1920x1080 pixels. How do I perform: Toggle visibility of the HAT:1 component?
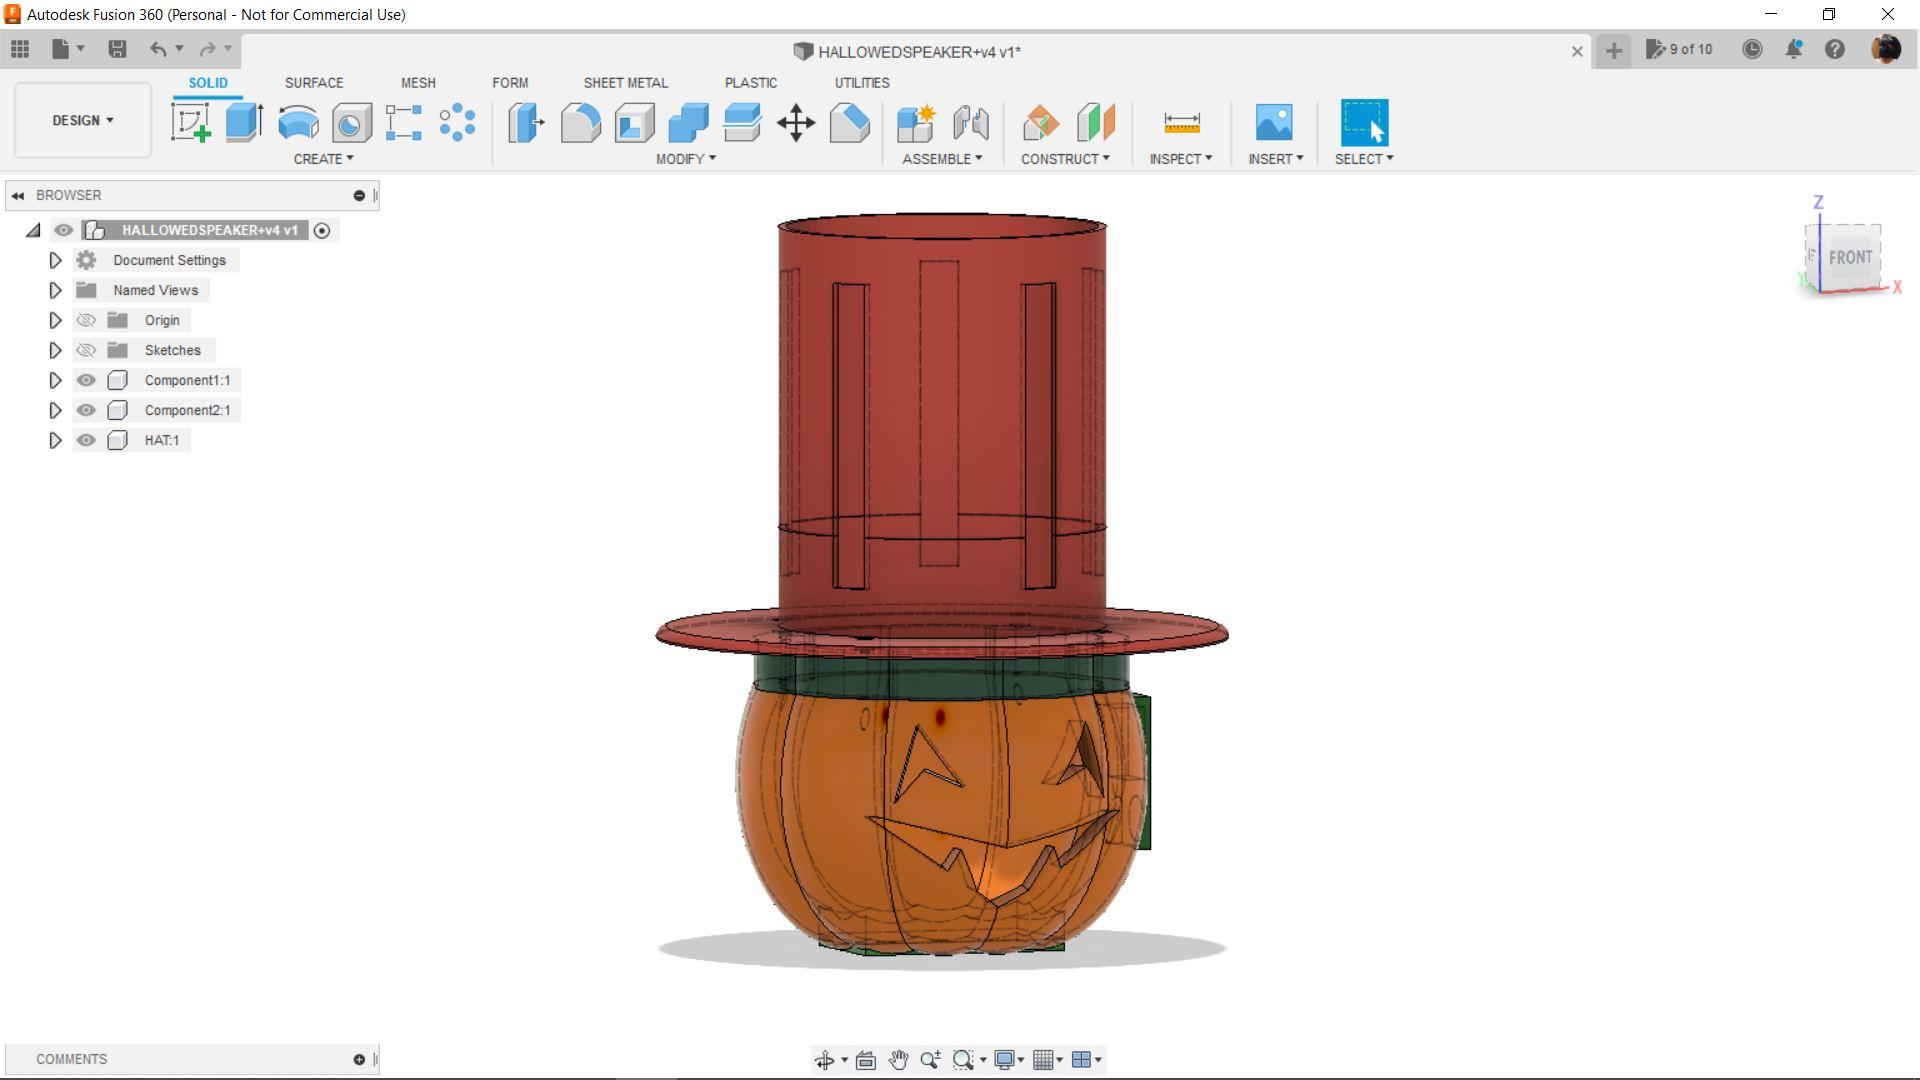(86, 440)
